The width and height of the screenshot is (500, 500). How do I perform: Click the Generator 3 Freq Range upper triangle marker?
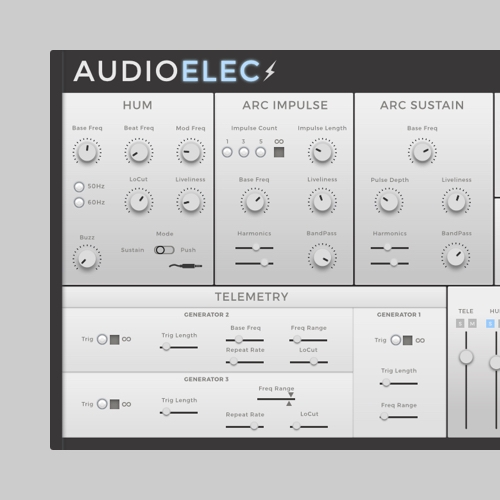(x=291, y=395)
